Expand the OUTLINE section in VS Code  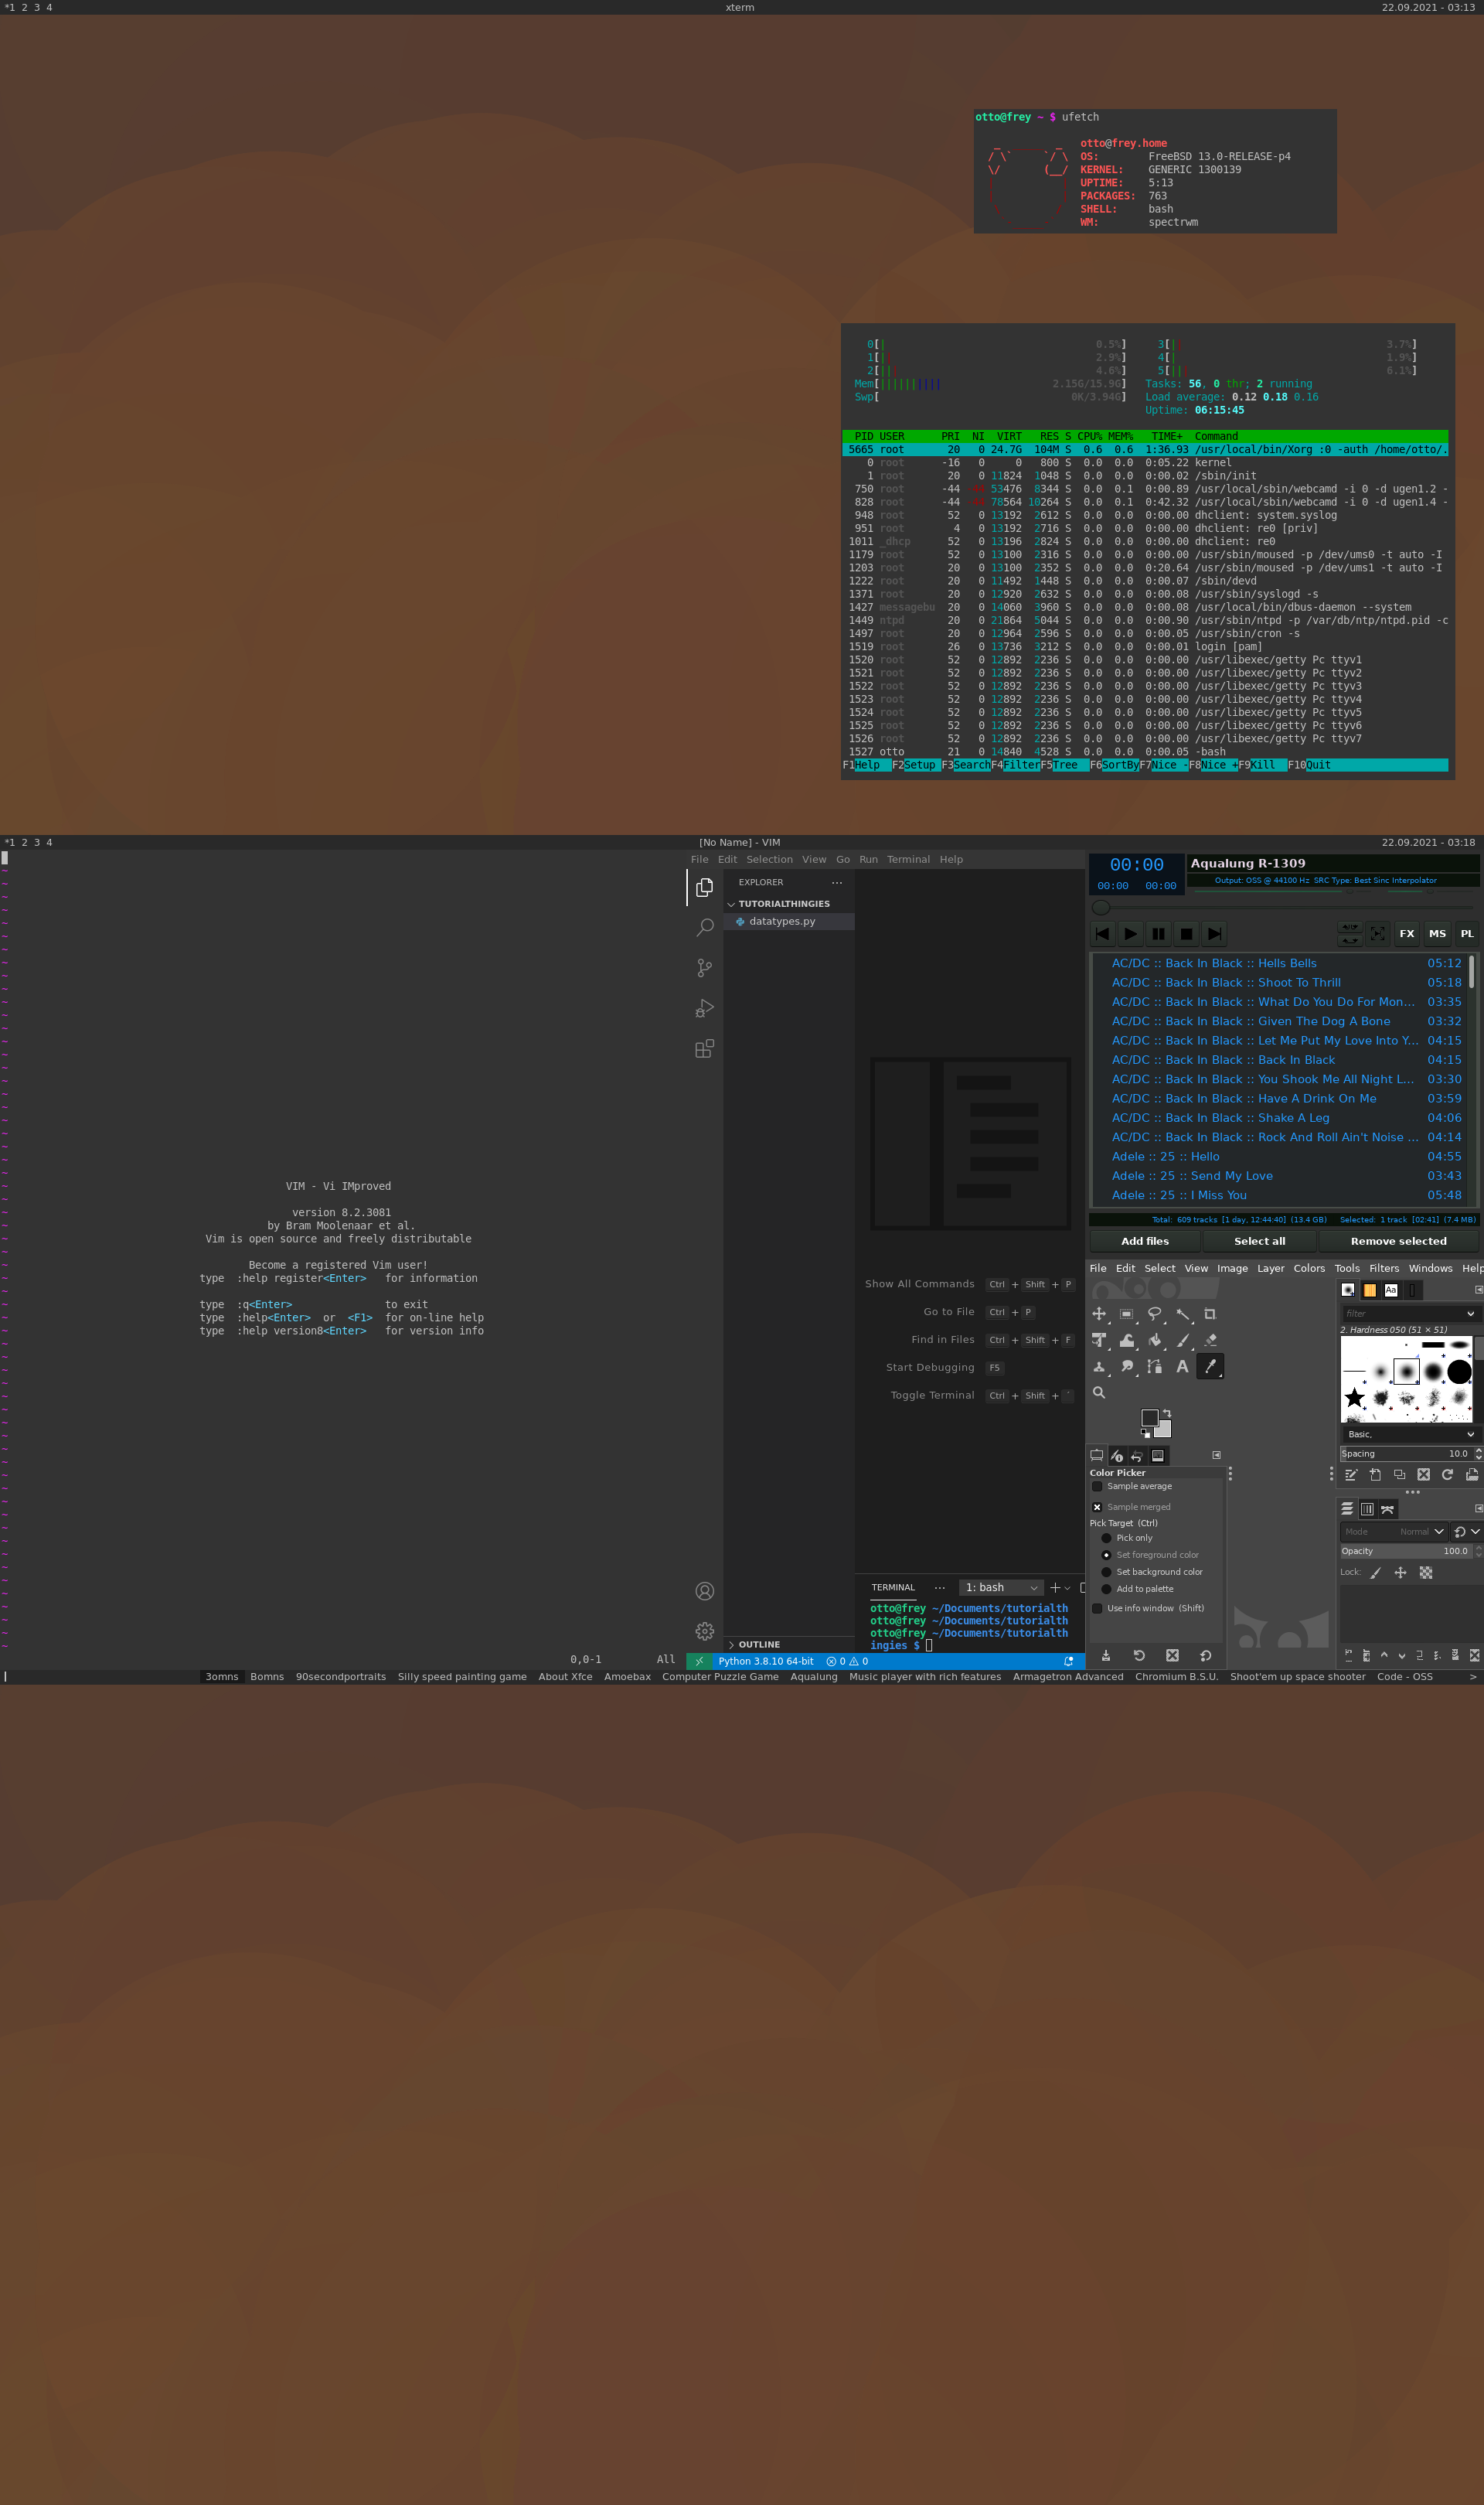(x=758, y=1645)
